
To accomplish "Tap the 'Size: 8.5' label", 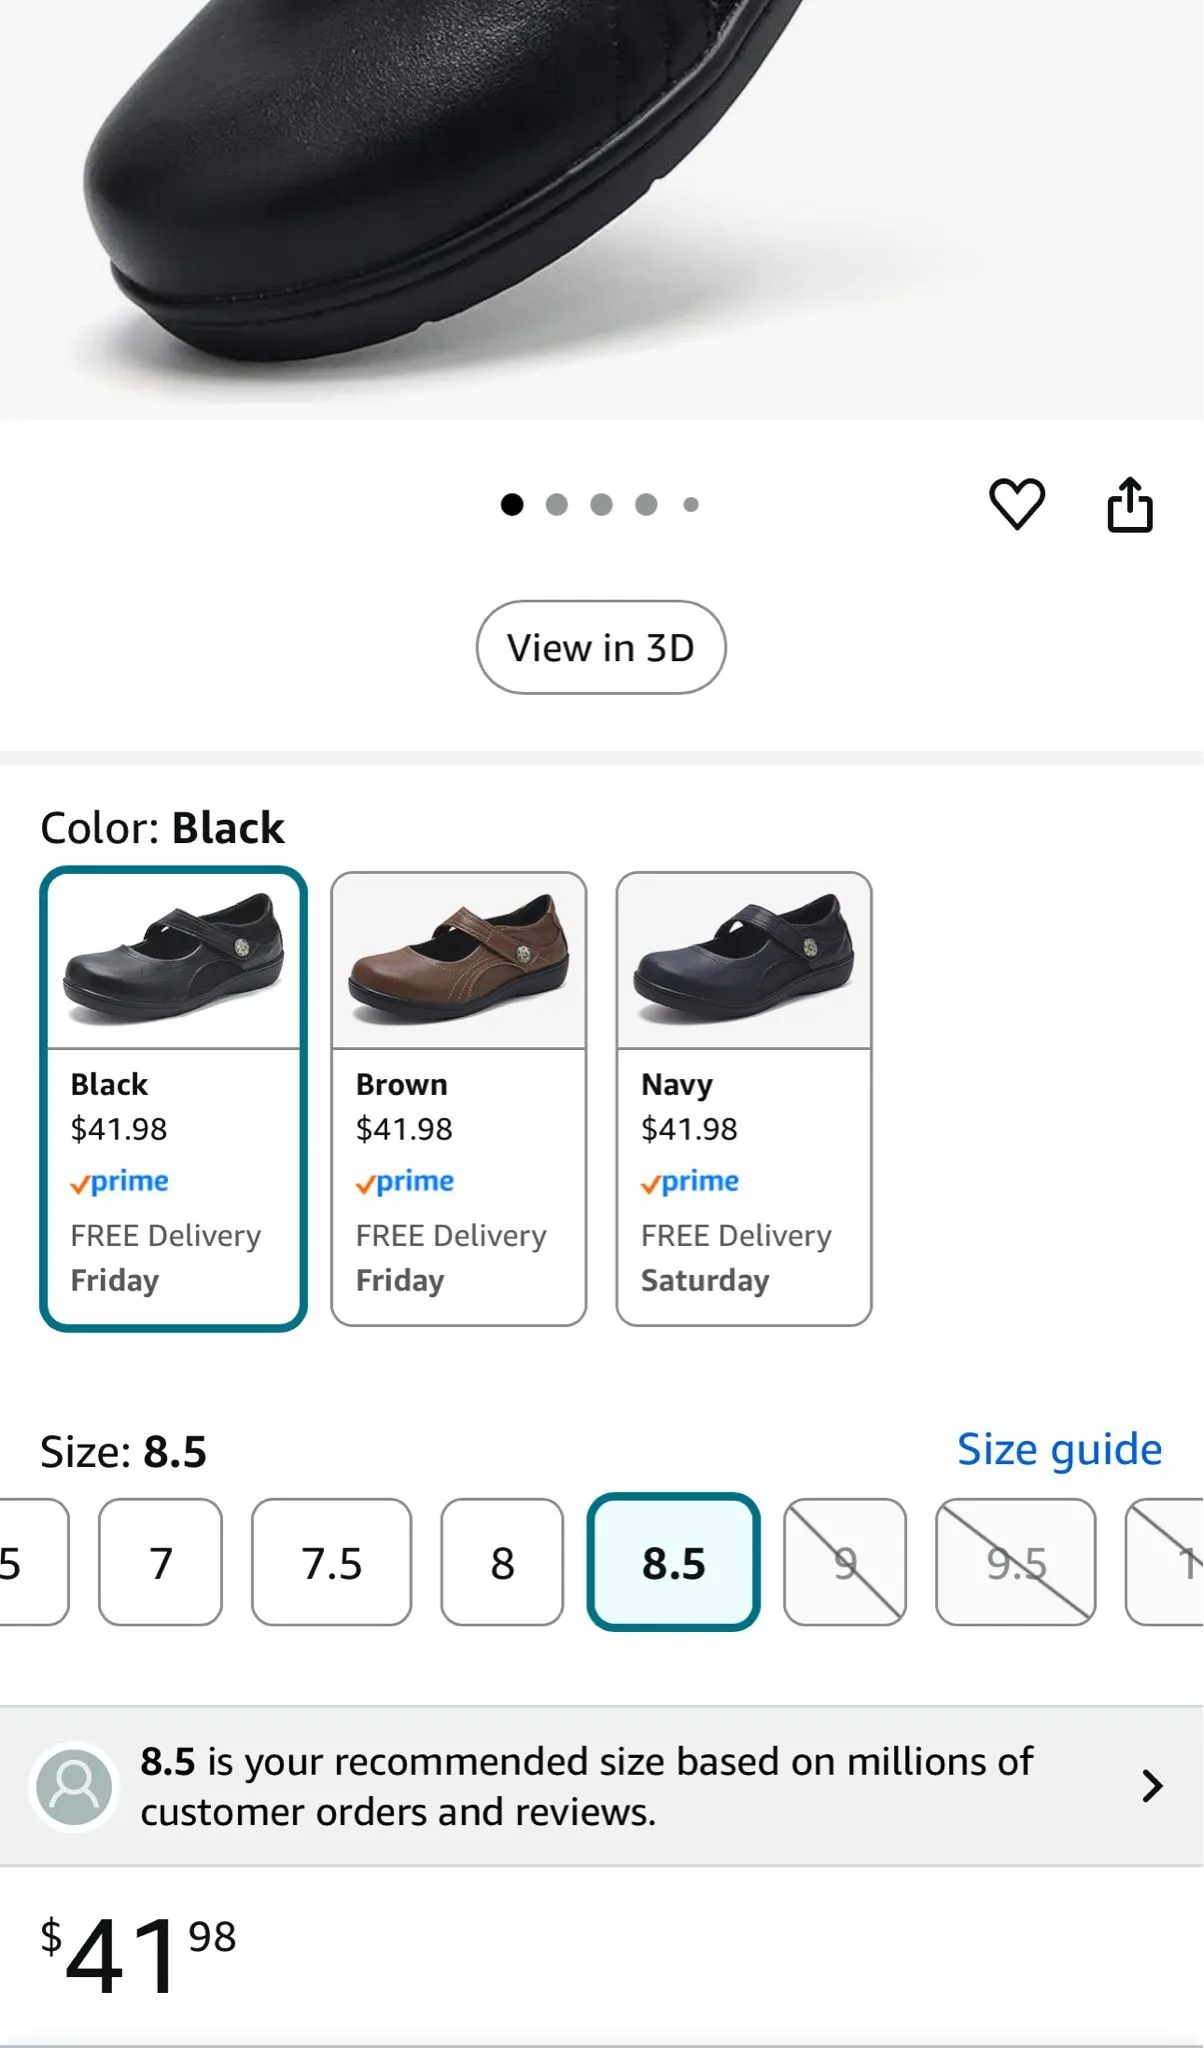I will pos(123,1451).
